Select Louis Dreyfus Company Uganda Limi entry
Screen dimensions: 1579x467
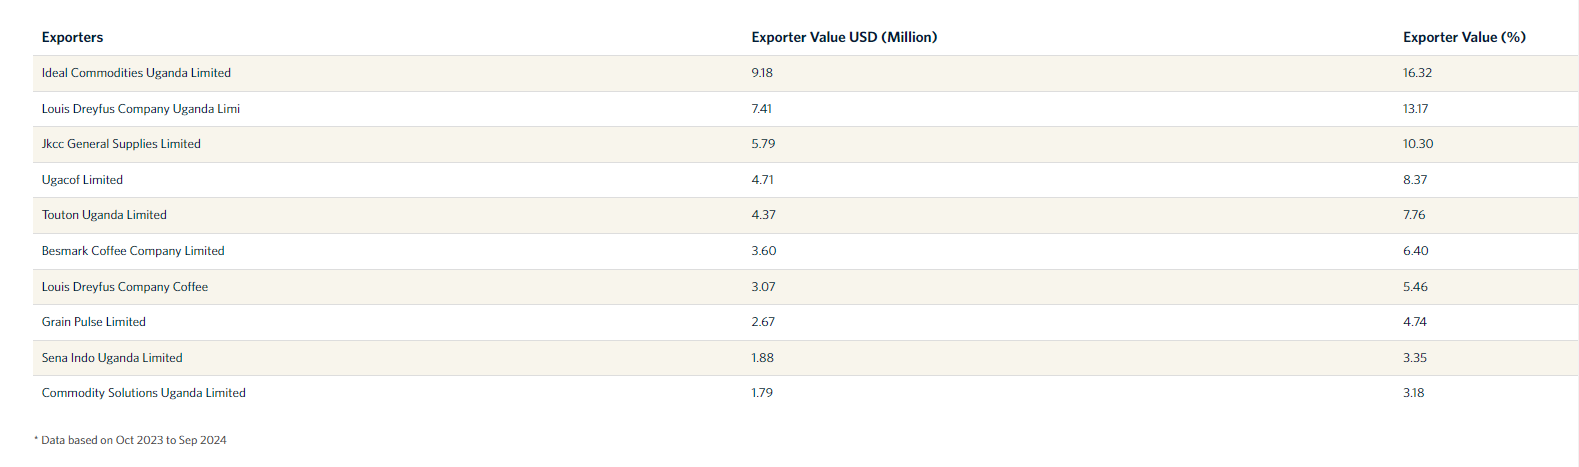click(141, 109)
